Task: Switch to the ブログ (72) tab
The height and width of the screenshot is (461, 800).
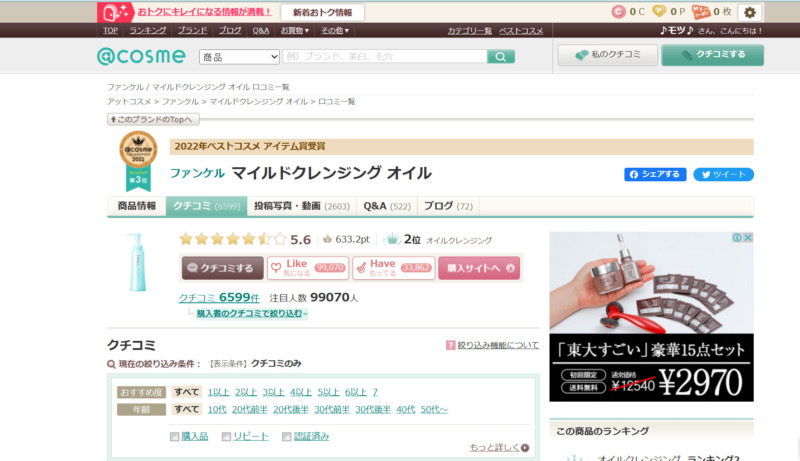Action: (x=448, y=206)
